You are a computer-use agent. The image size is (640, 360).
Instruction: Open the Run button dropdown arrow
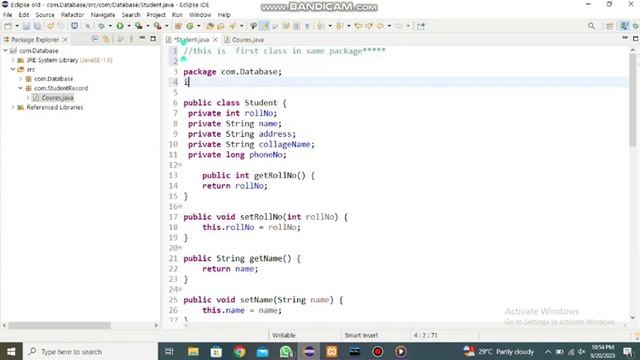click(129, 26)
